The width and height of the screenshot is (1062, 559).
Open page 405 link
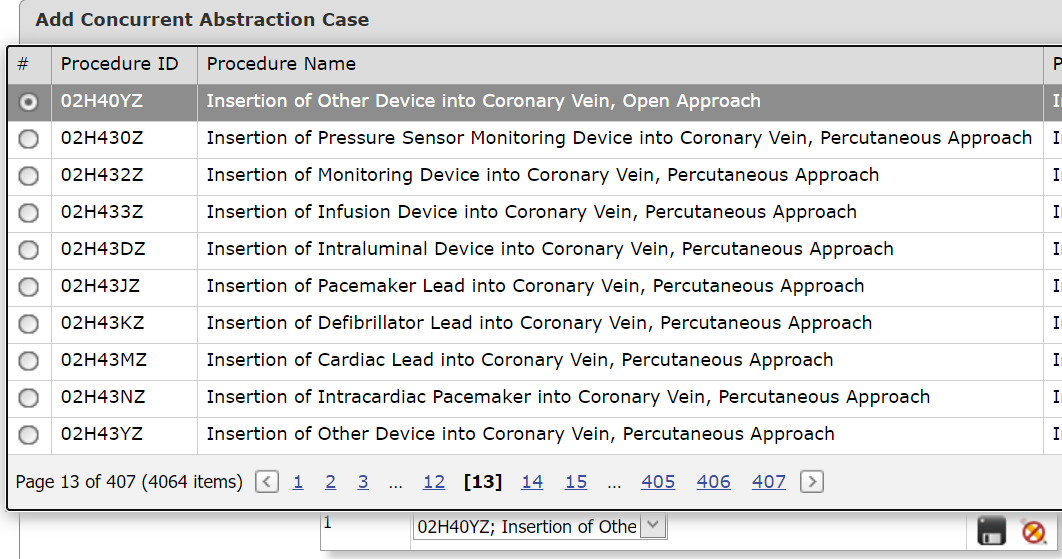[658, 482]
